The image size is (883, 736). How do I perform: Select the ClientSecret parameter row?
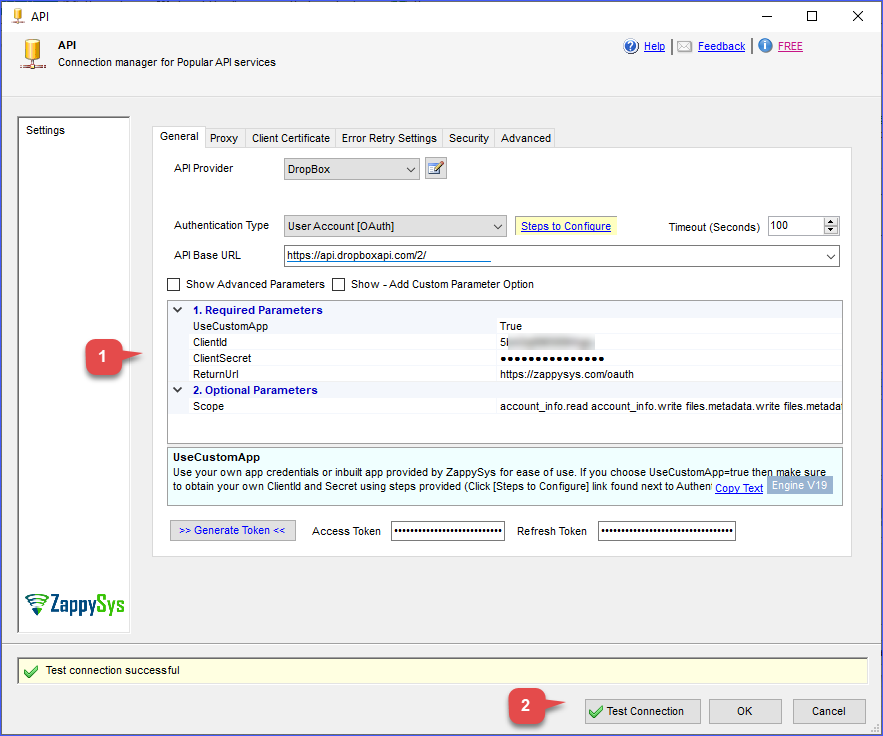tap(505, 358)
